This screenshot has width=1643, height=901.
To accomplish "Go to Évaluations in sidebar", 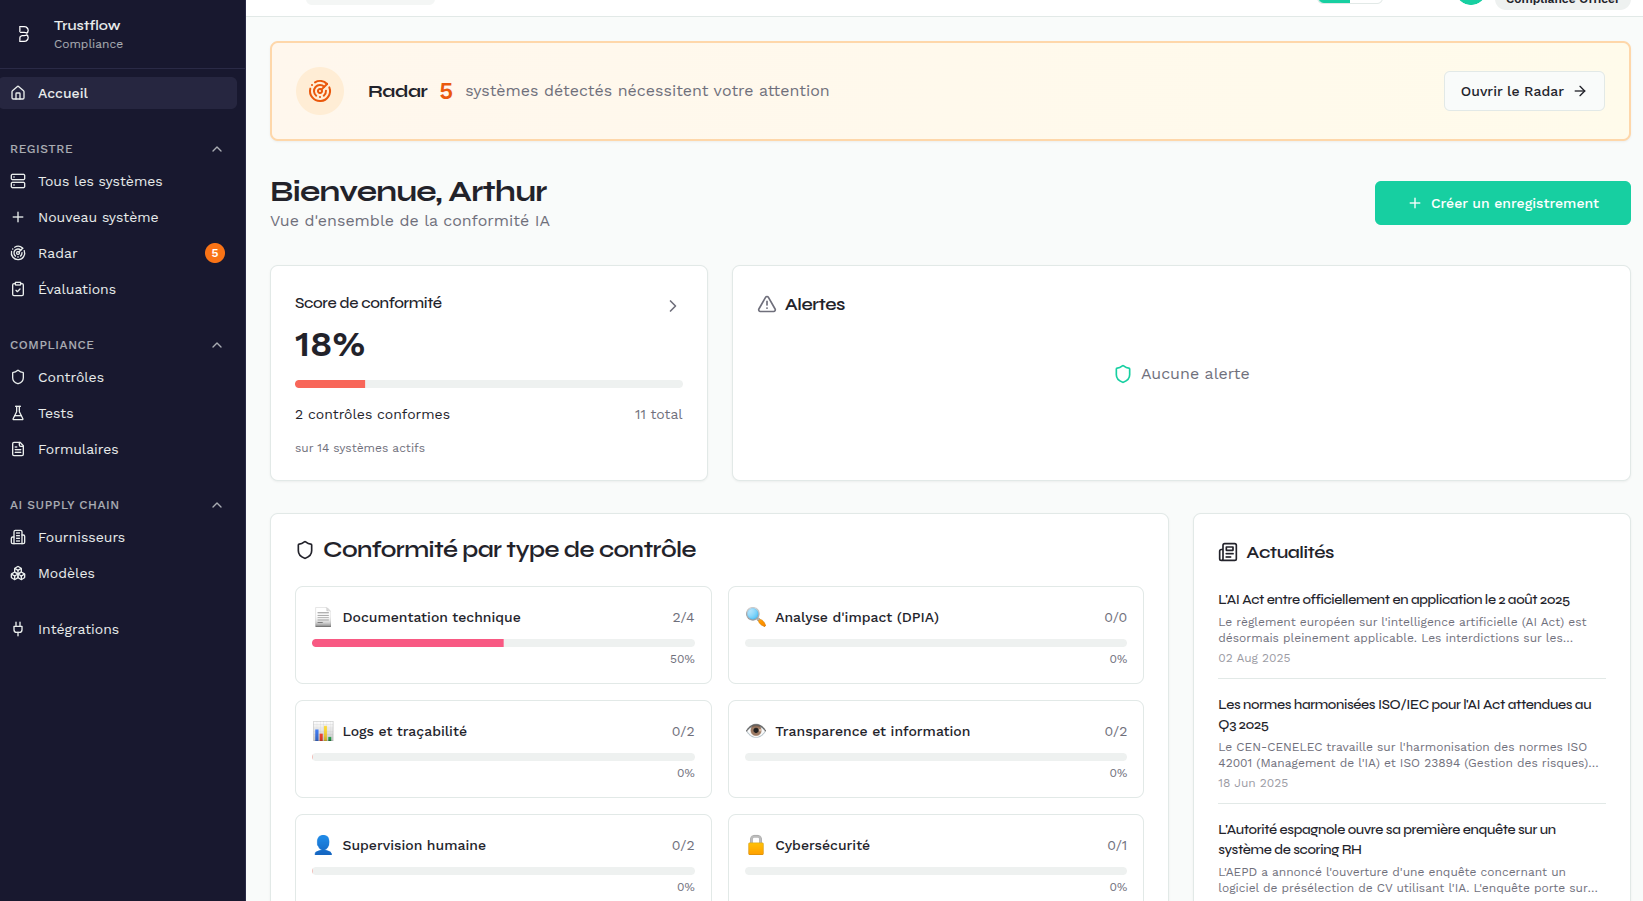I will click(77, 289).
